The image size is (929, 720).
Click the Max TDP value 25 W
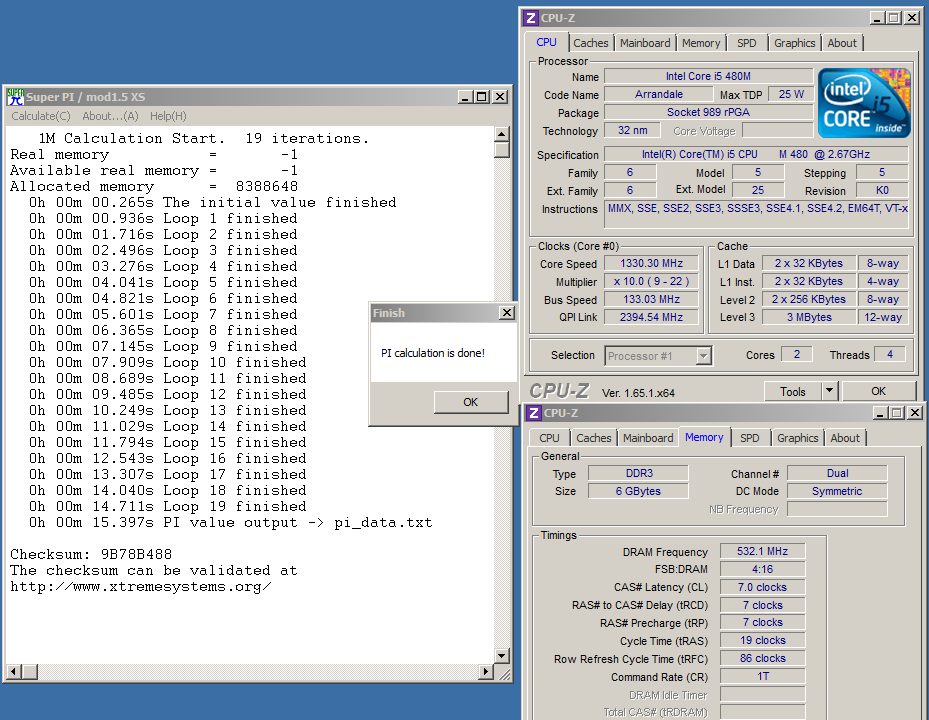point(791,94)
